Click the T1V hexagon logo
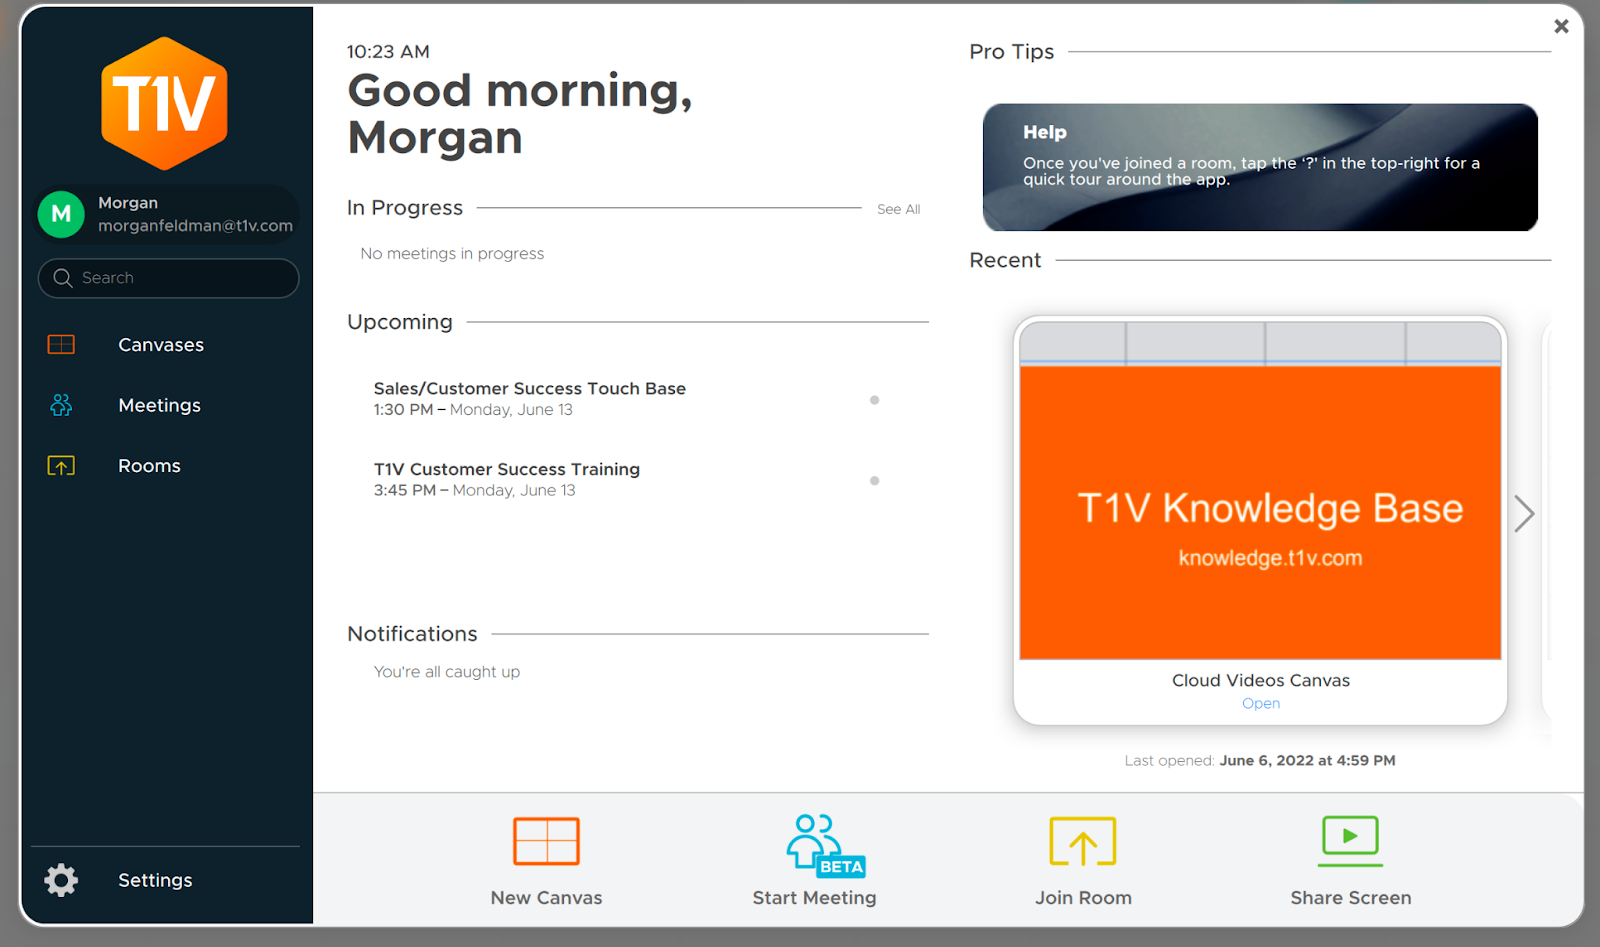Screen dimensions: 1600x947 [x=164, y=103]
